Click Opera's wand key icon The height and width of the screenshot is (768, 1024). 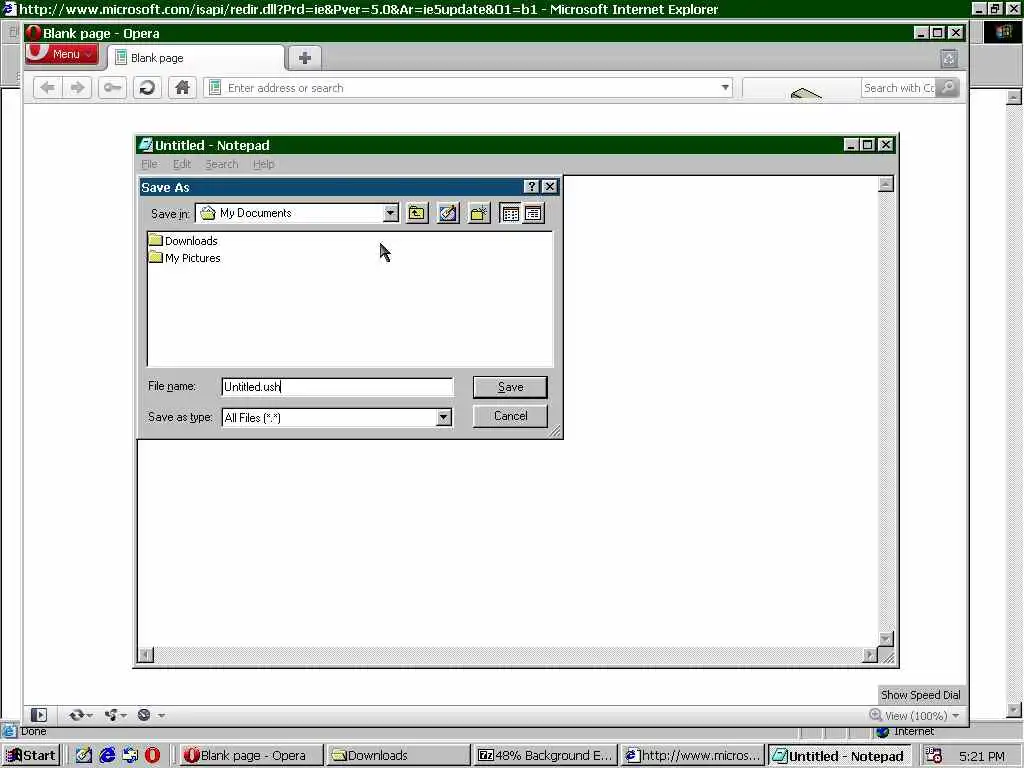112,88
